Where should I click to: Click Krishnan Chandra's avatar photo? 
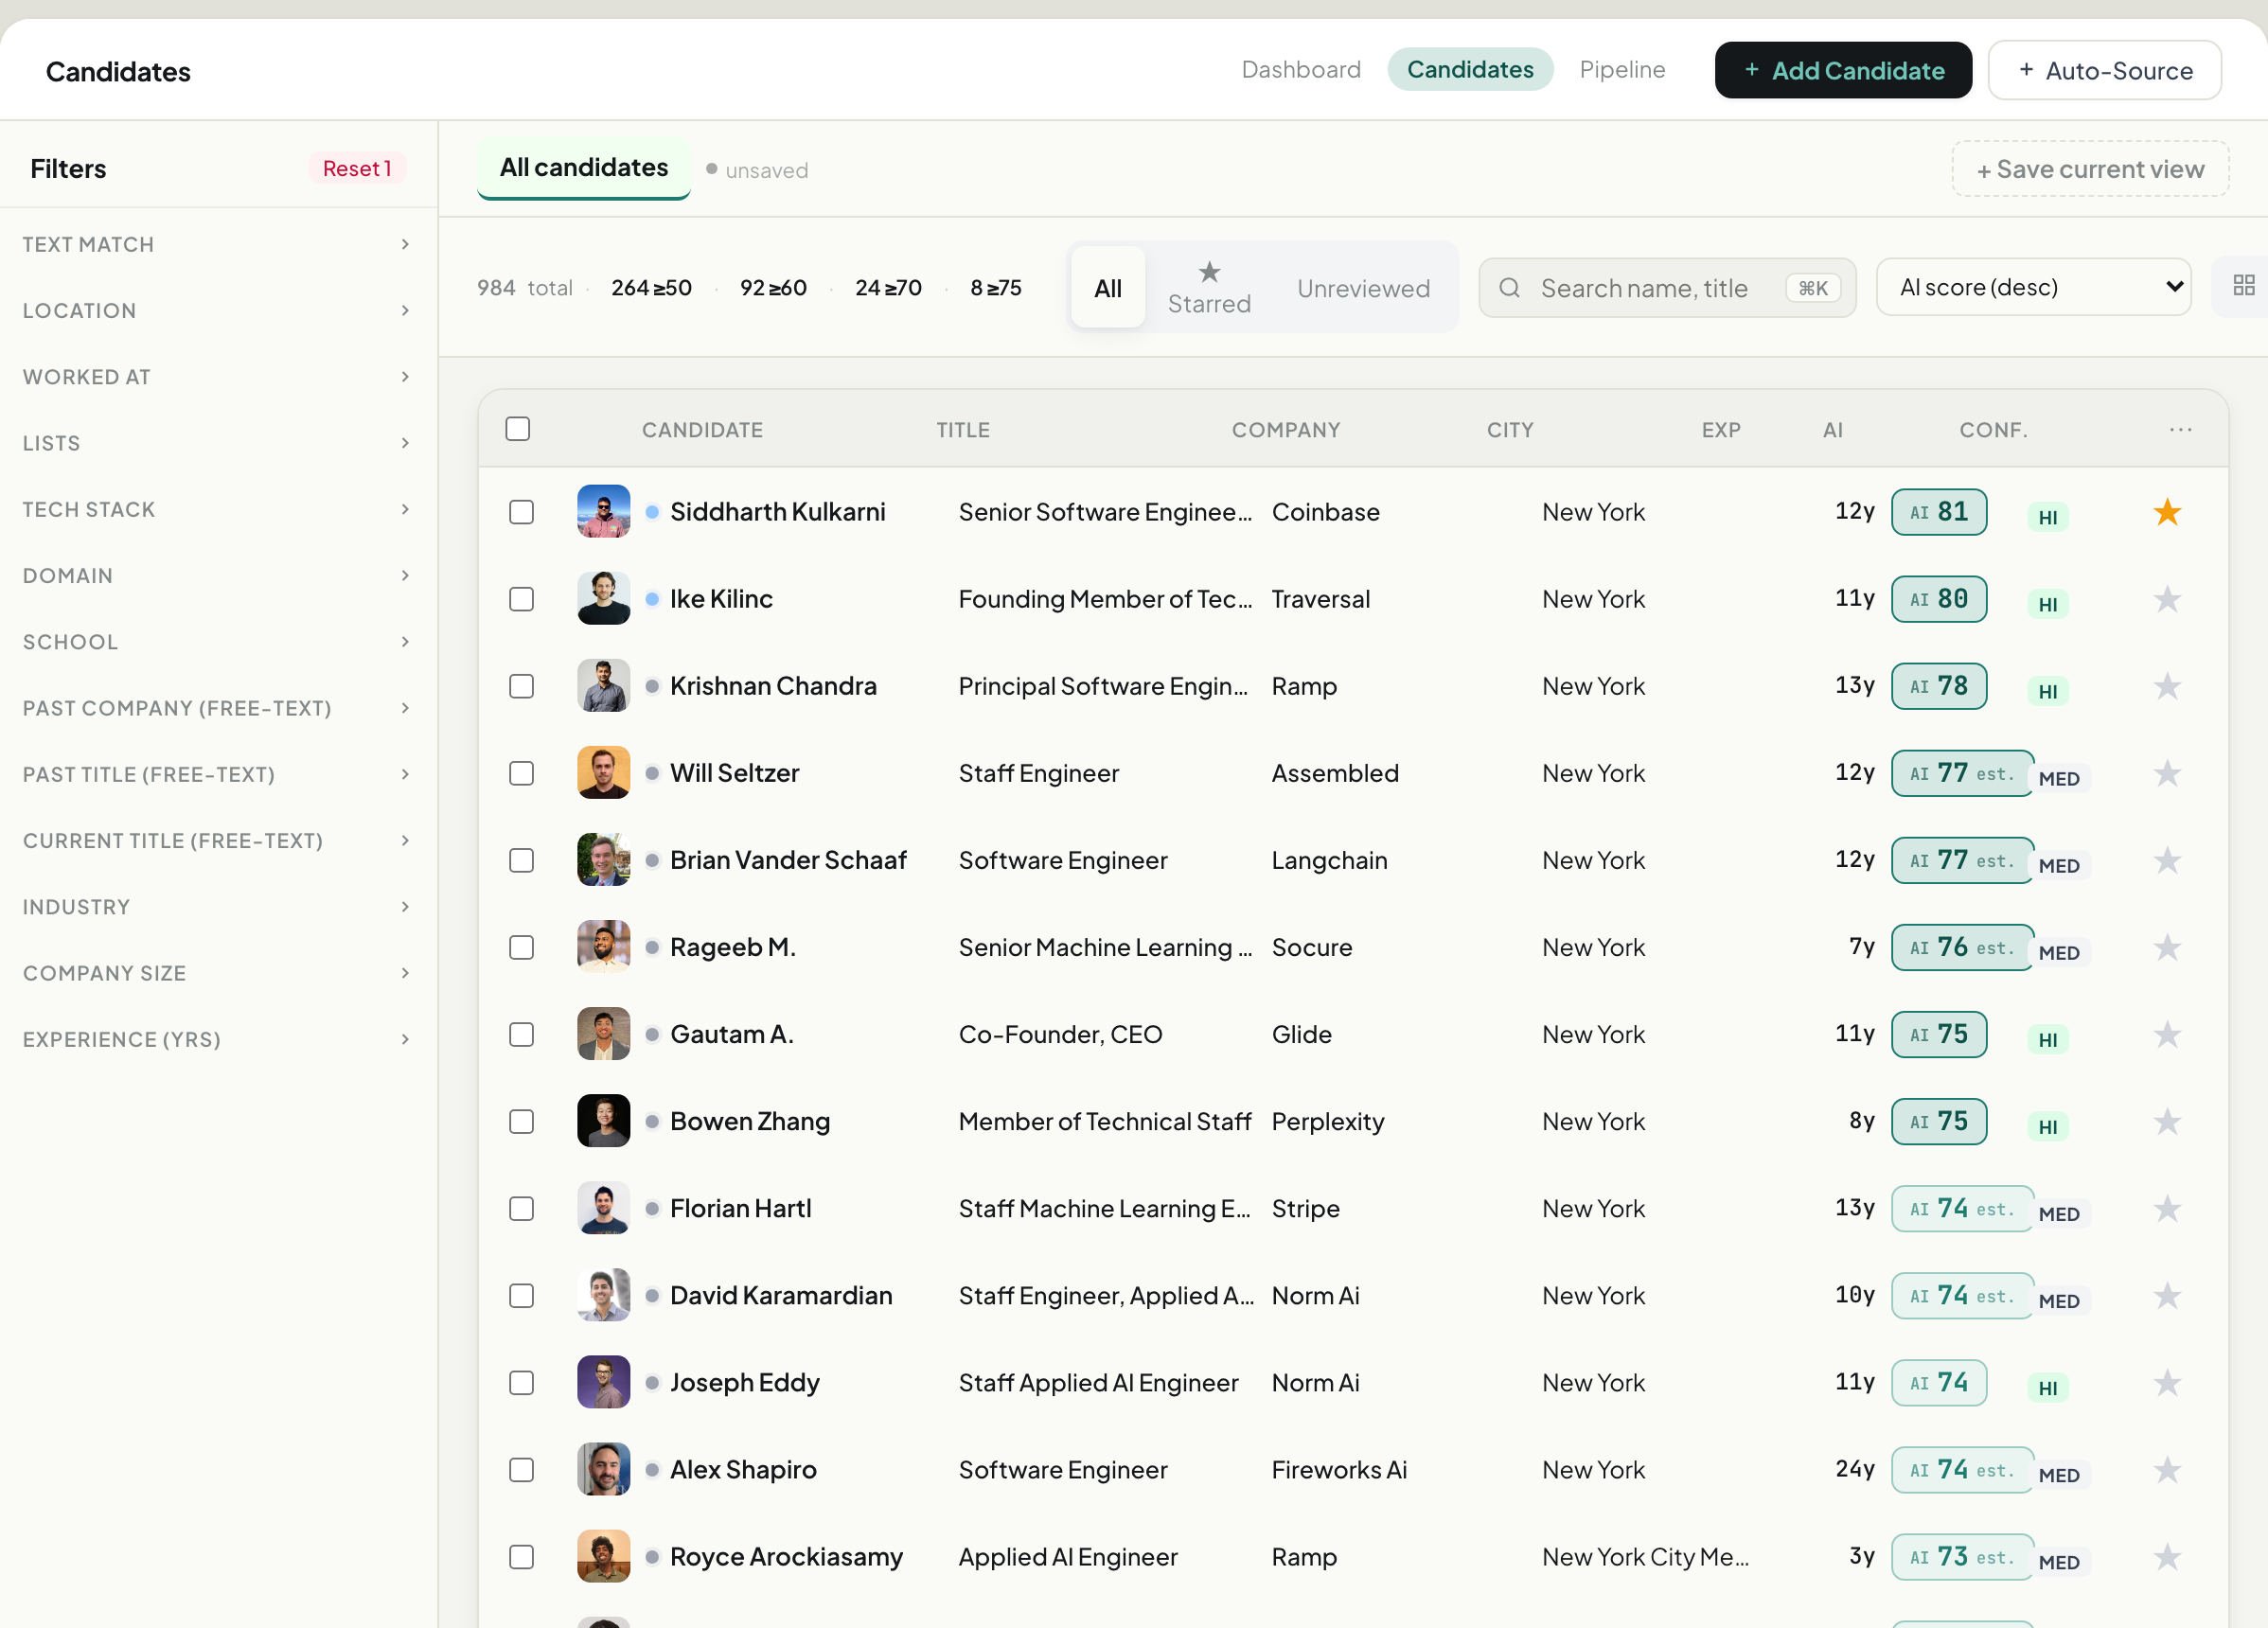pyautogui.click(x=603, y=686)
